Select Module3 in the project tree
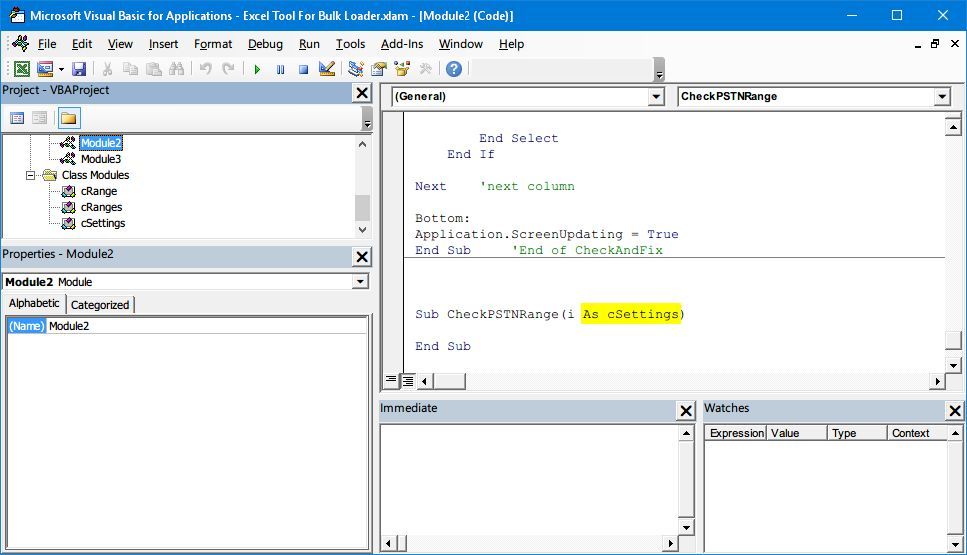 click(101, 159)
